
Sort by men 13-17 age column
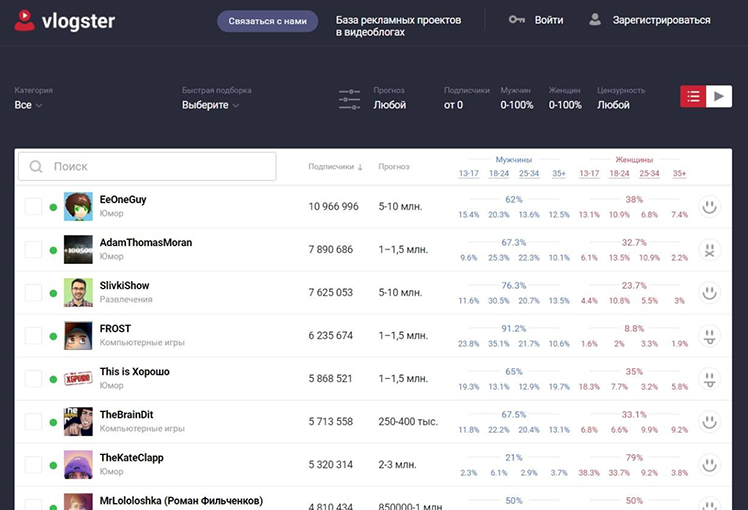tap(468, 174)
